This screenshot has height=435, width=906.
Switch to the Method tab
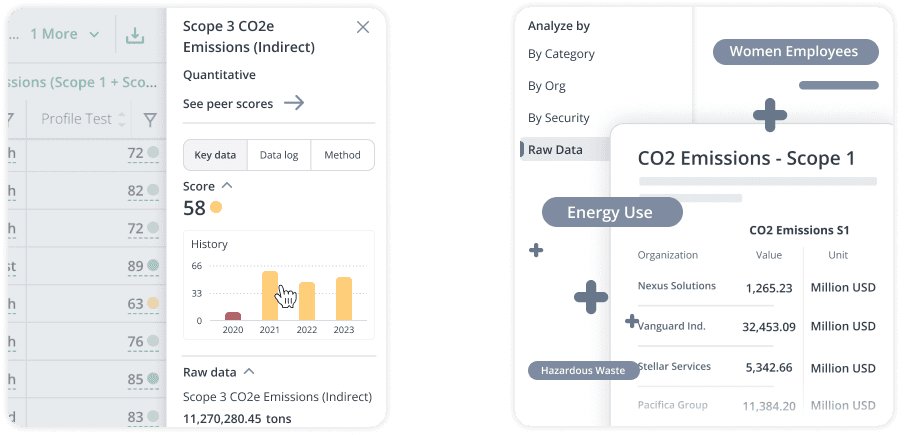[x=342, y=155]
